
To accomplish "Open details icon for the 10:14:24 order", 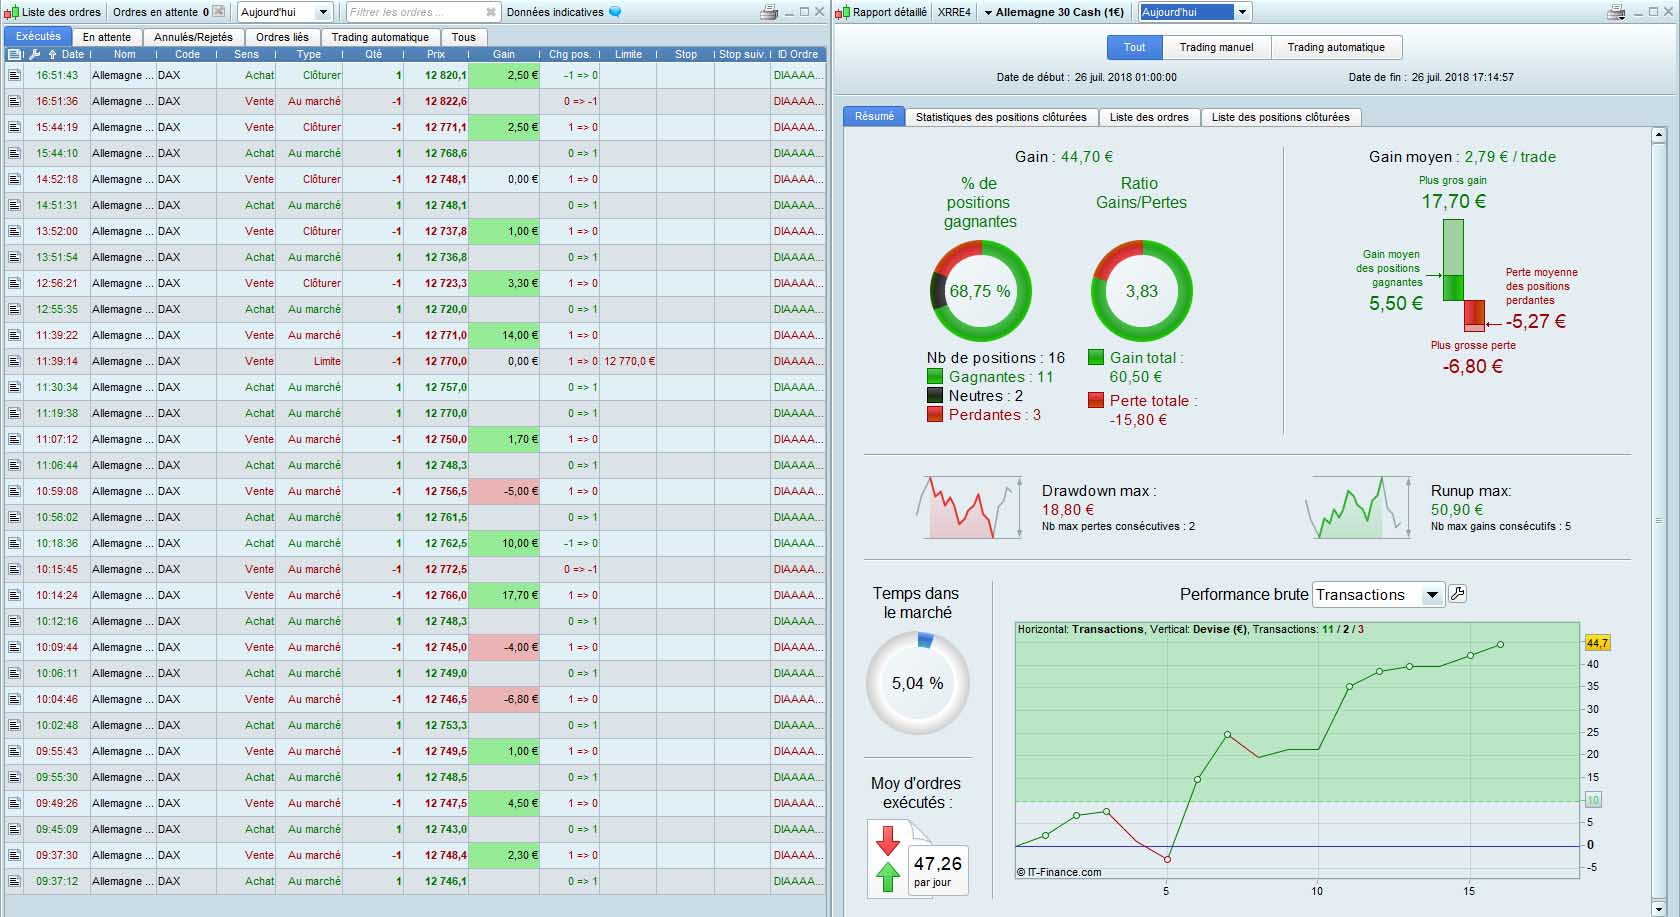I will click(15, 595).
